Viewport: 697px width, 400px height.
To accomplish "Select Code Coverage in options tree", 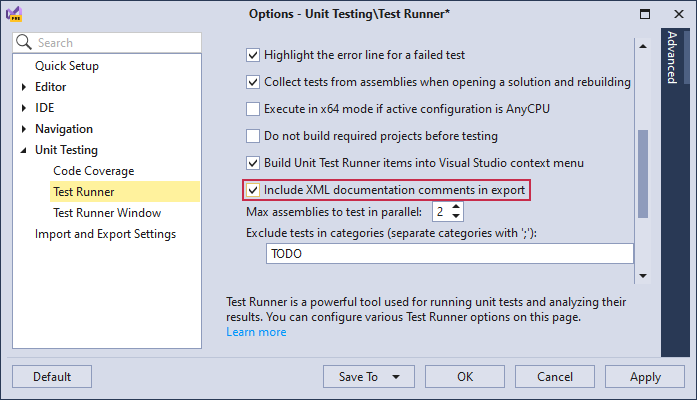I will [94, 171].
